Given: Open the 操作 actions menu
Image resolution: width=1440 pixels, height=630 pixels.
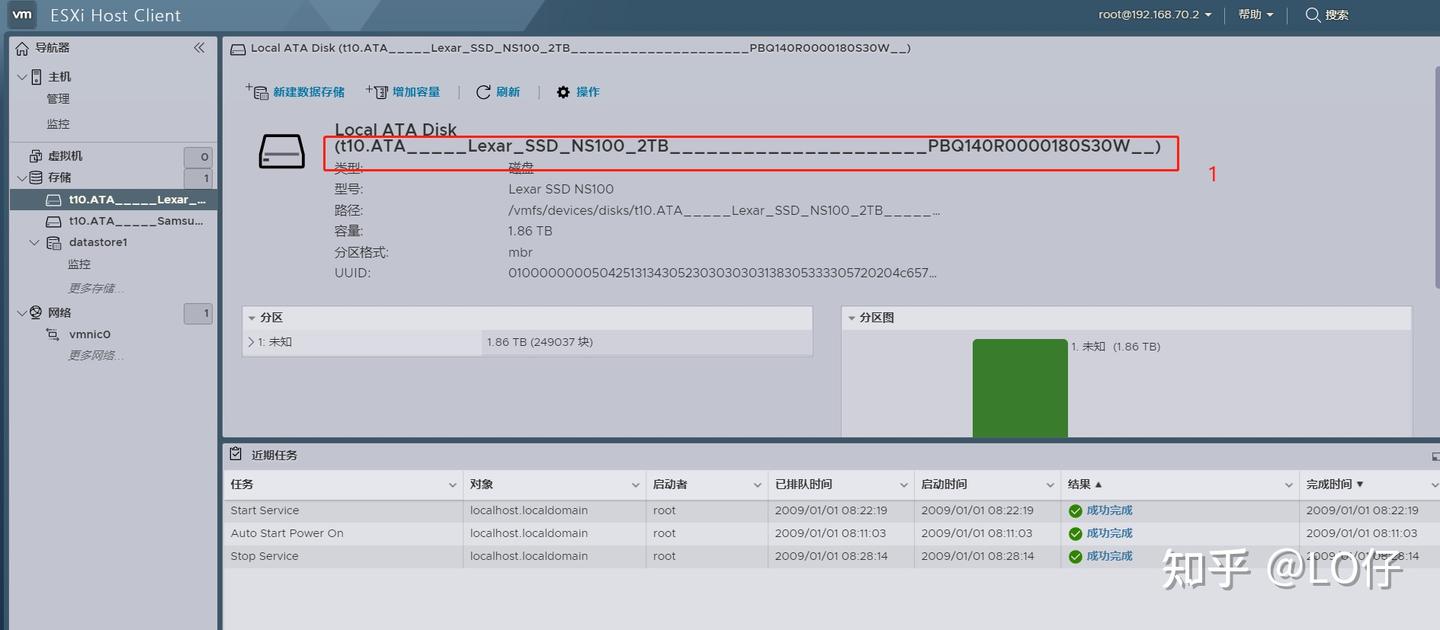Looking at the screenshot, I should click(x=578, y=92).
